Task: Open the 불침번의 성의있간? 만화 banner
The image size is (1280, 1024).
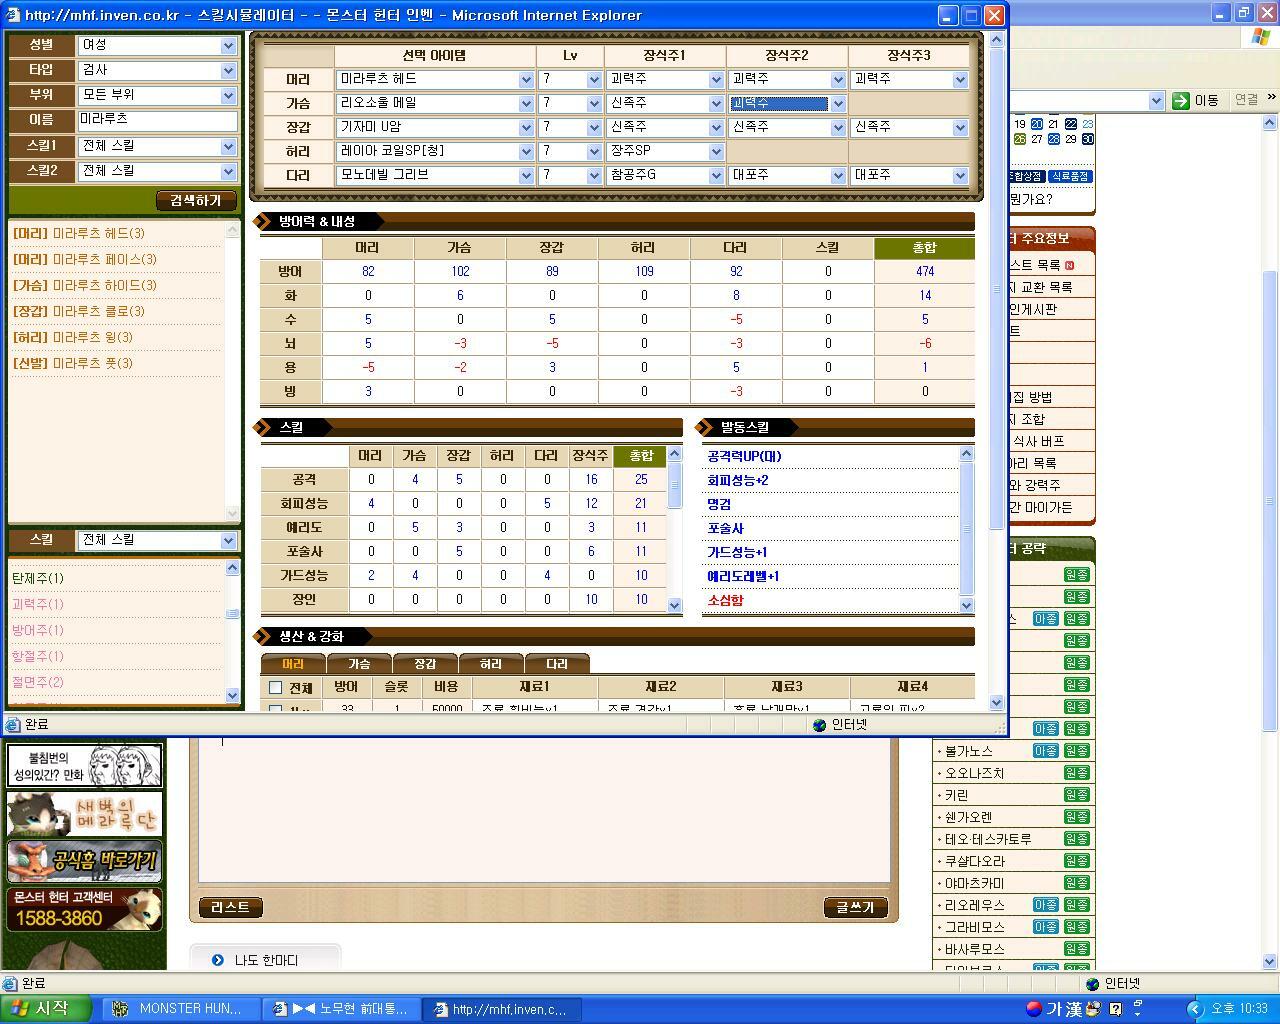Action: tap(84, 766)
